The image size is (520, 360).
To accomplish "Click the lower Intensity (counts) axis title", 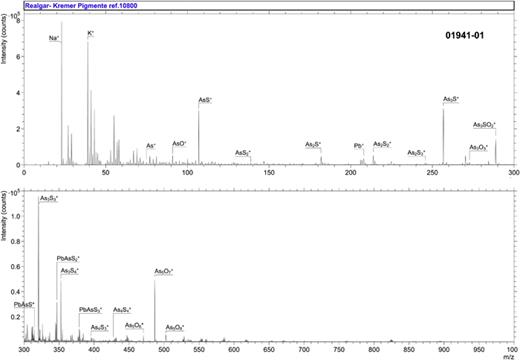I will click(4, 216).
